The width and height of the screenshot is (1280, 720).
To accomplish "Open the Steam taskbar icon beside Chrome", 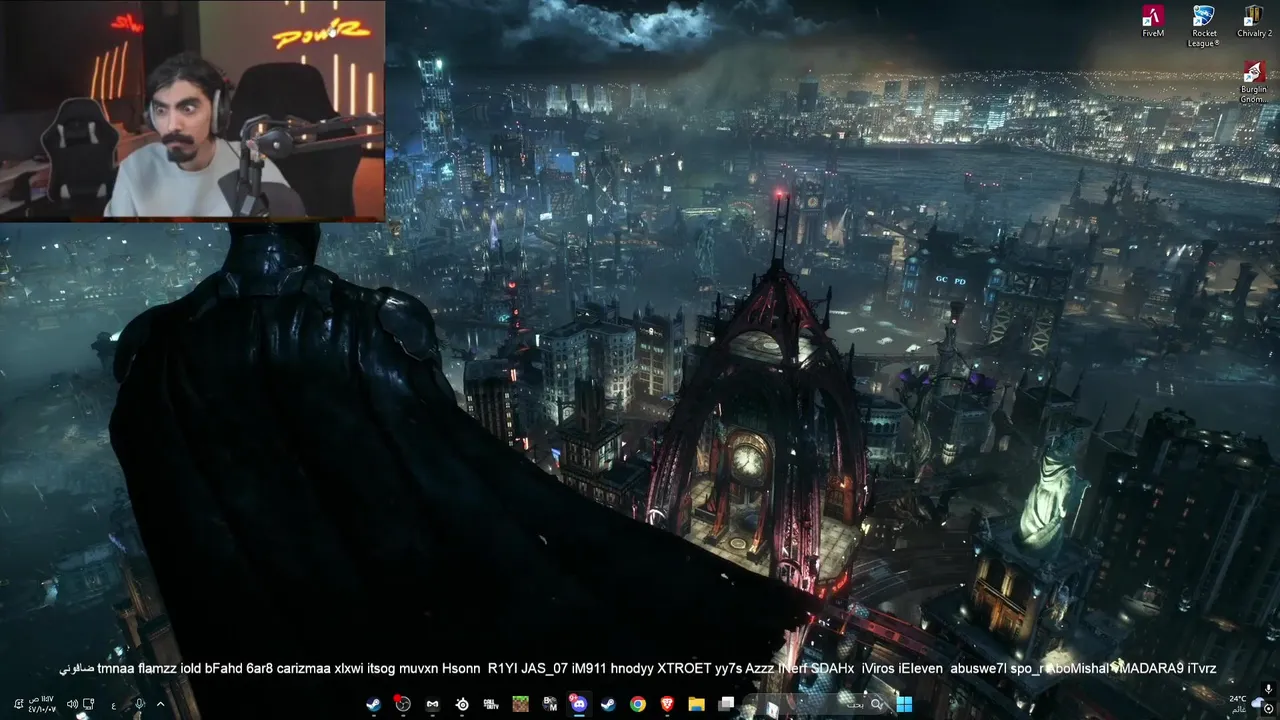I will 608,704.
